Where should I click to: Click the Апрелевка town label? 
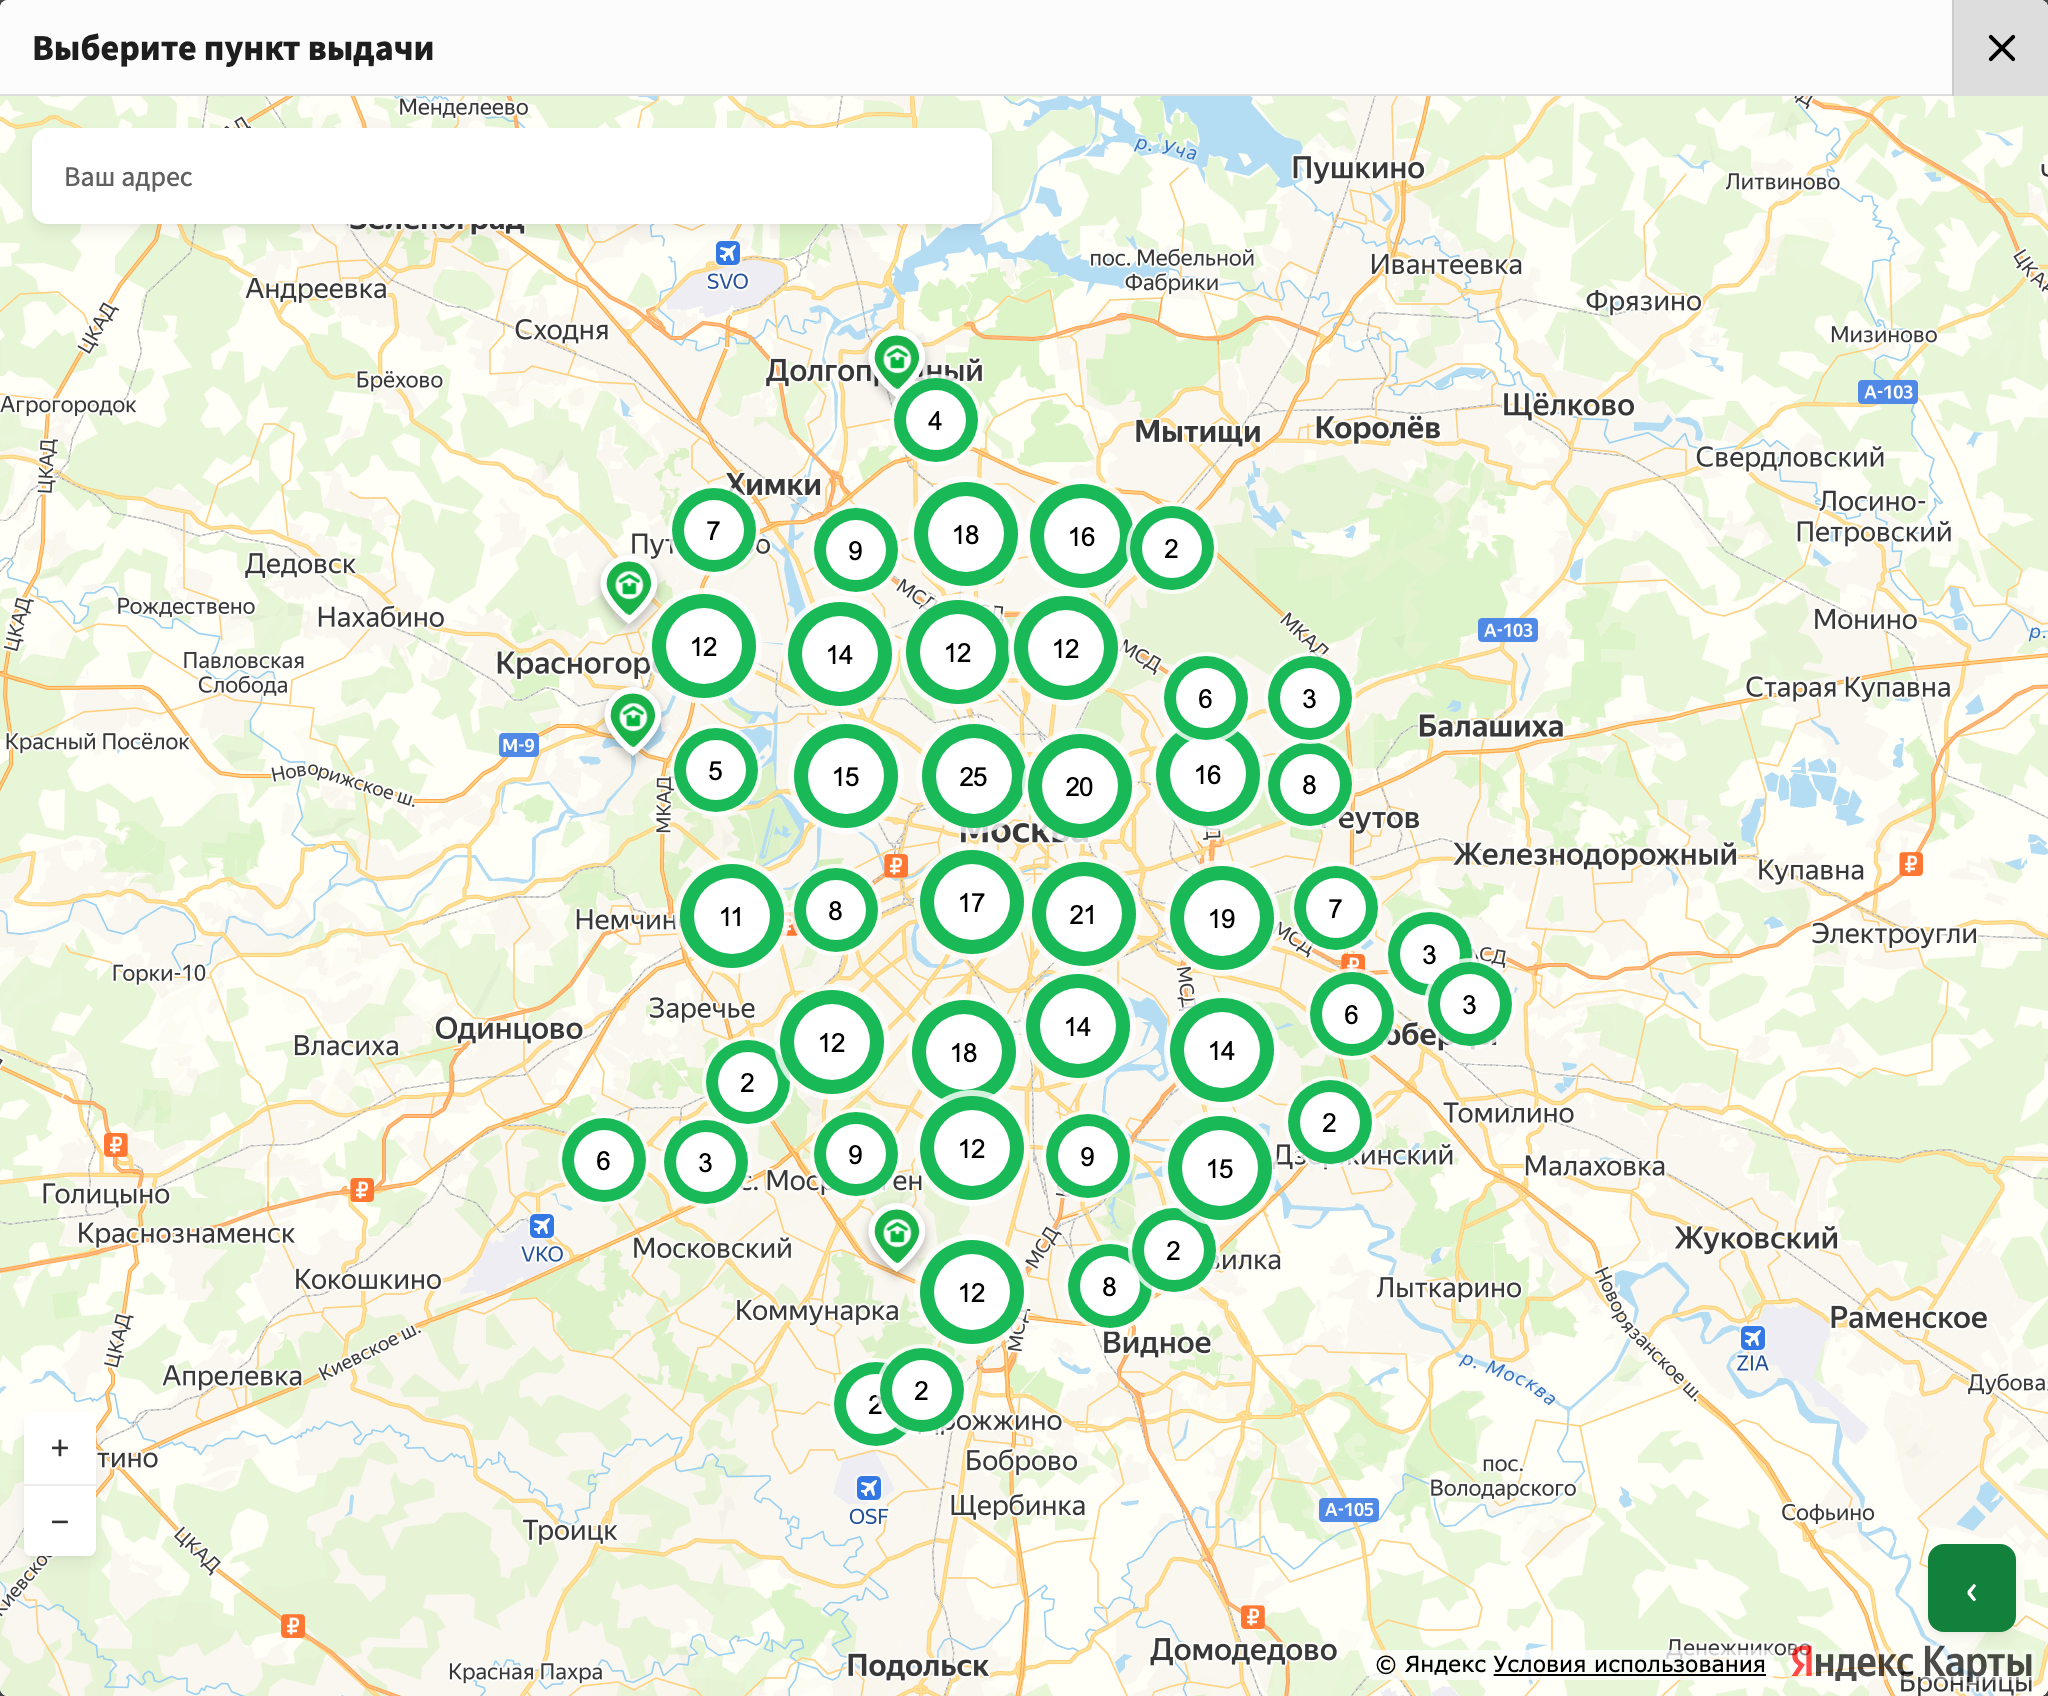click(x=232, y=1376)
